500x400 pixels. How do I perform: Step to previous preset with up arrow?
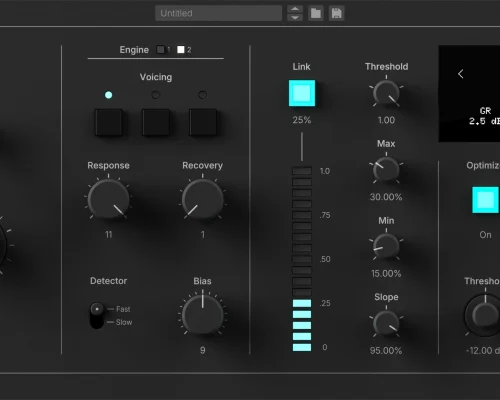pos(295,9)
